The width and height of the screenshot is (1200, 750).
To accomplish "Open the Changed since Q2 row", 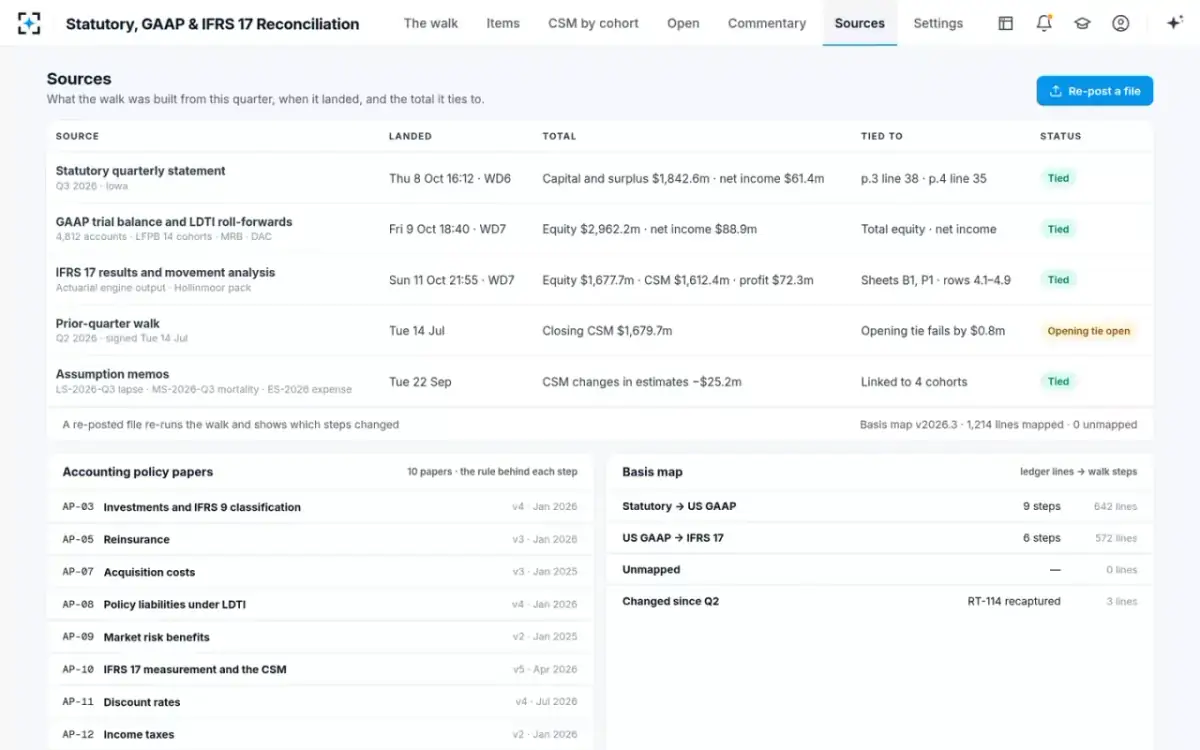I will tap(880, 601).
